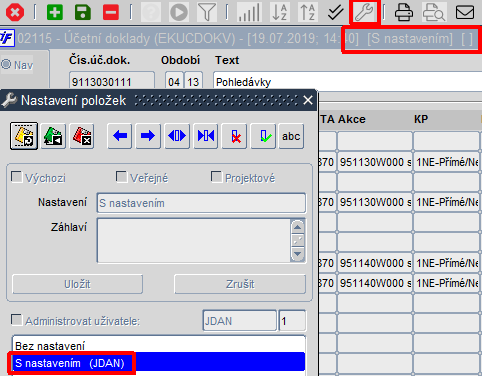The image size is (482, 376).
Task: Close the Nastavení položek dialog
Action: (308, 100)
